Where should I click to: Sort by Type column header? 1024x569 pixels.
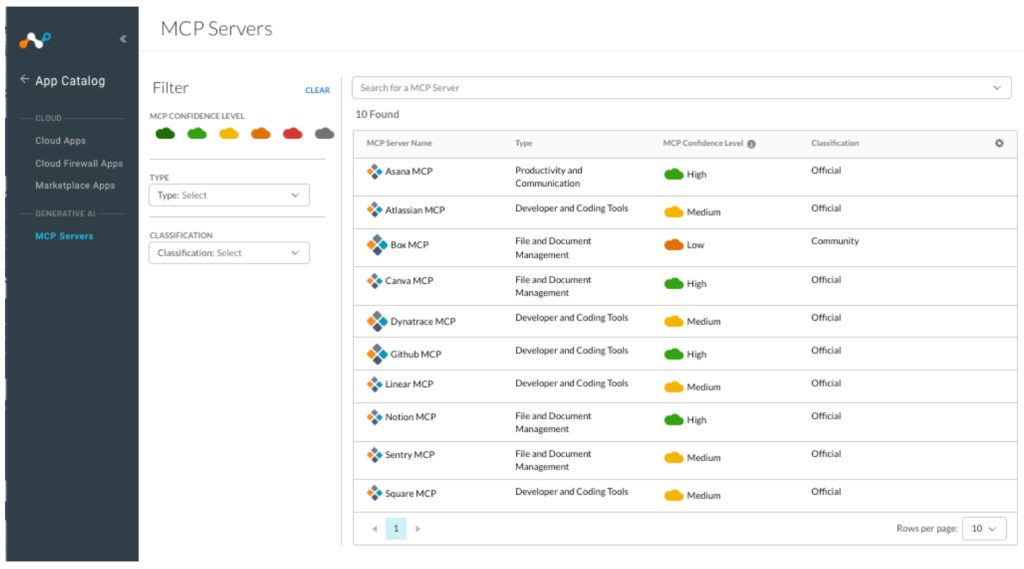(x=524, y=143)
